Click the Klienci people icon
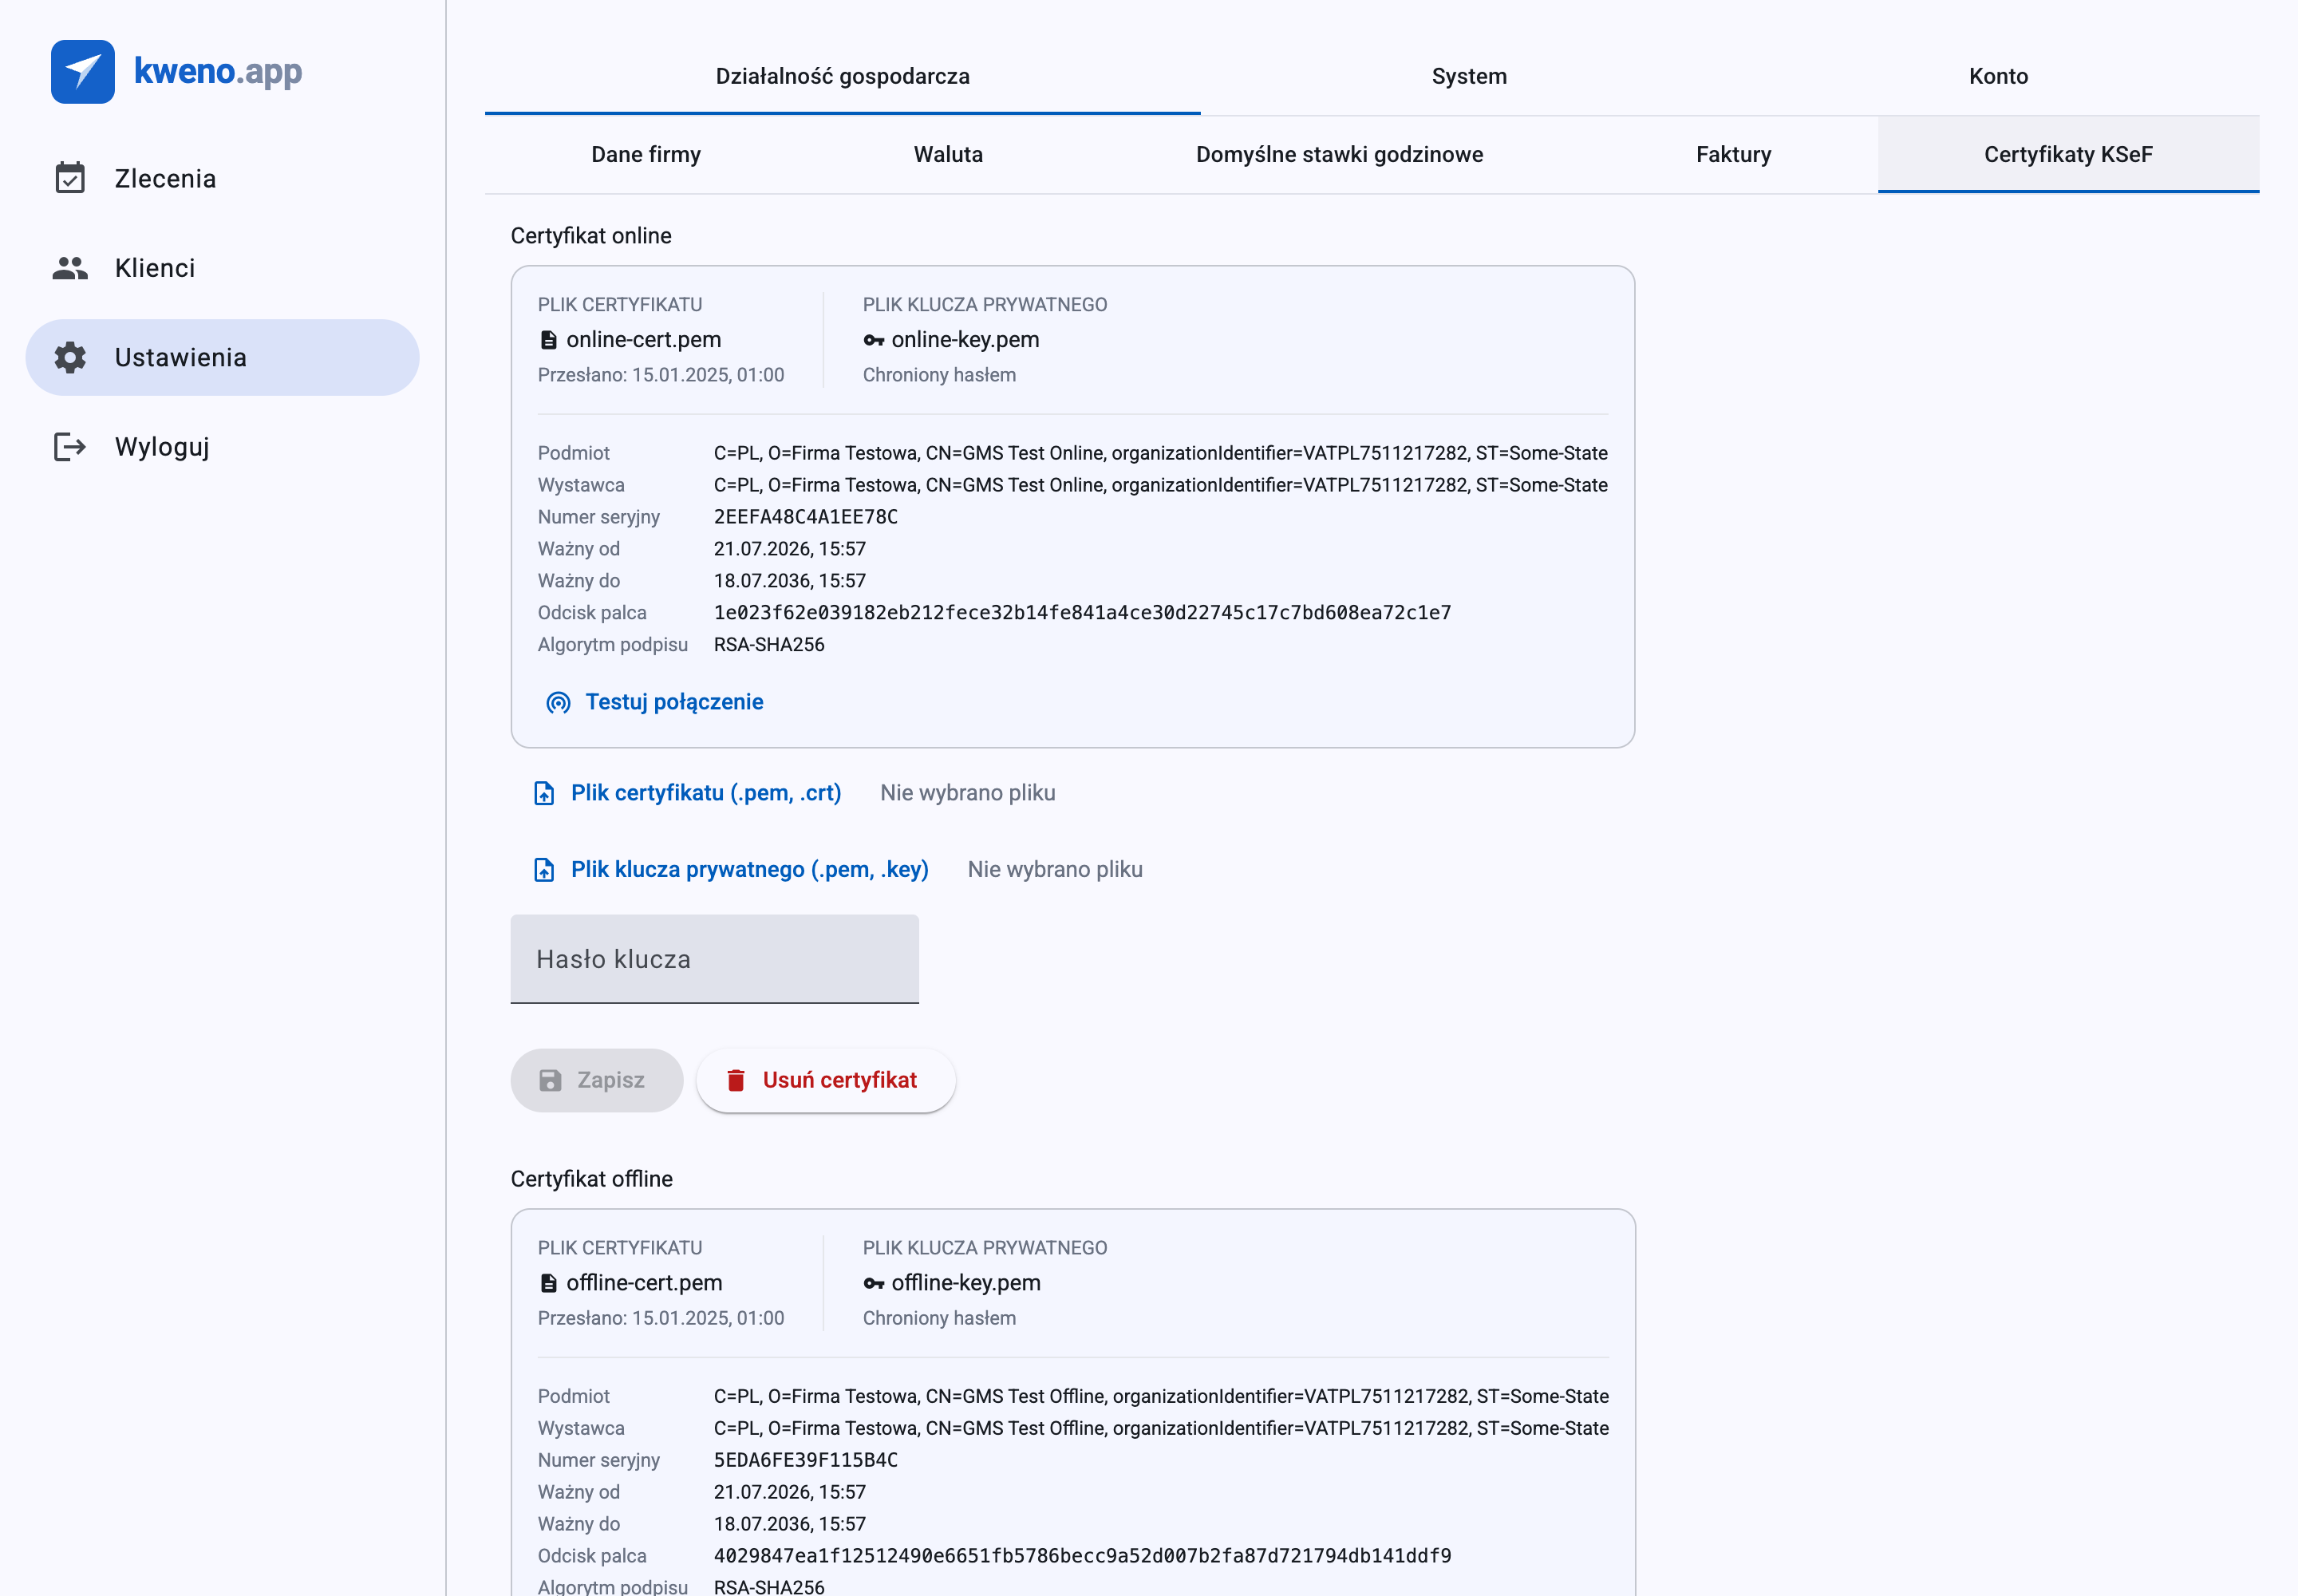The height and width of the screenshot is (1596, 2298). pyautogui.click(x=70, y=268)
